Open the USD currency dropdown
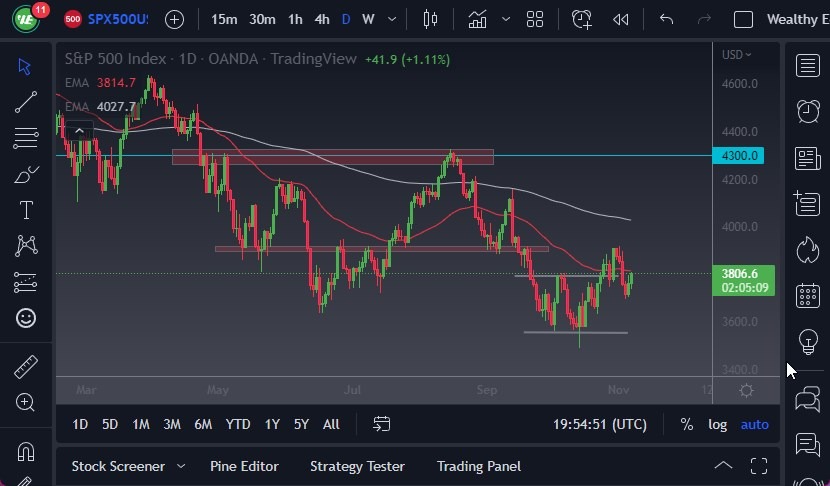The width and height of the screenshot is (830, 486). 736,55
